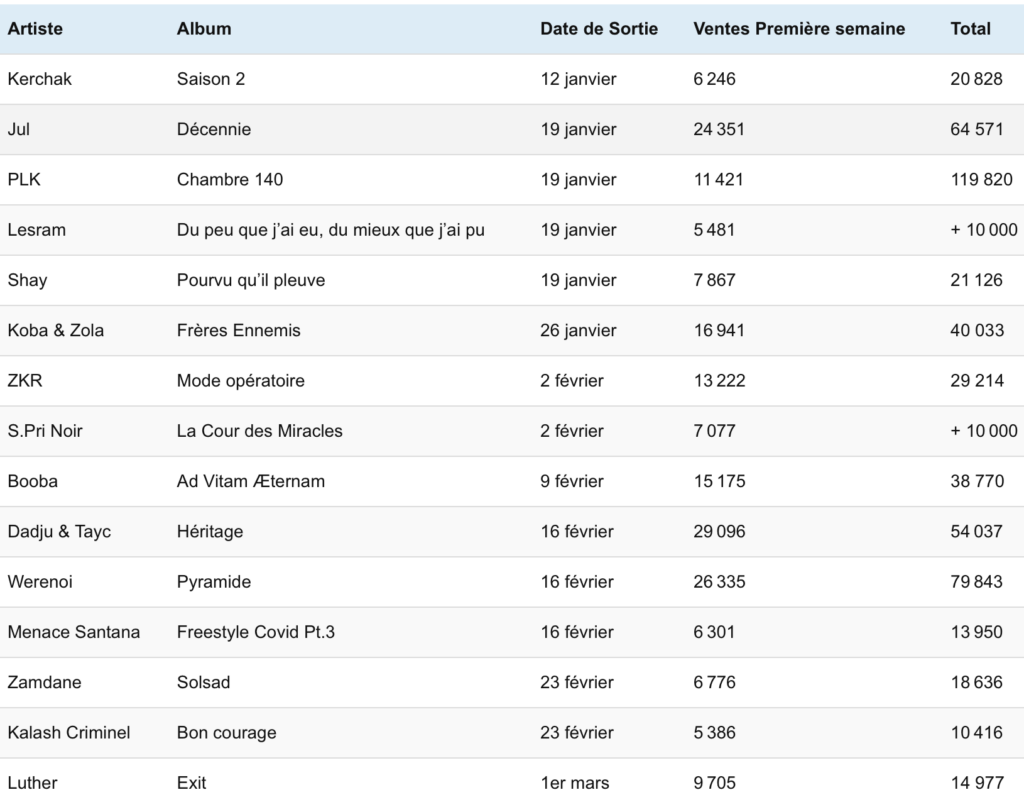Select the Koba & Zola artist cell
1024x807 pixels.
(56, 330)
